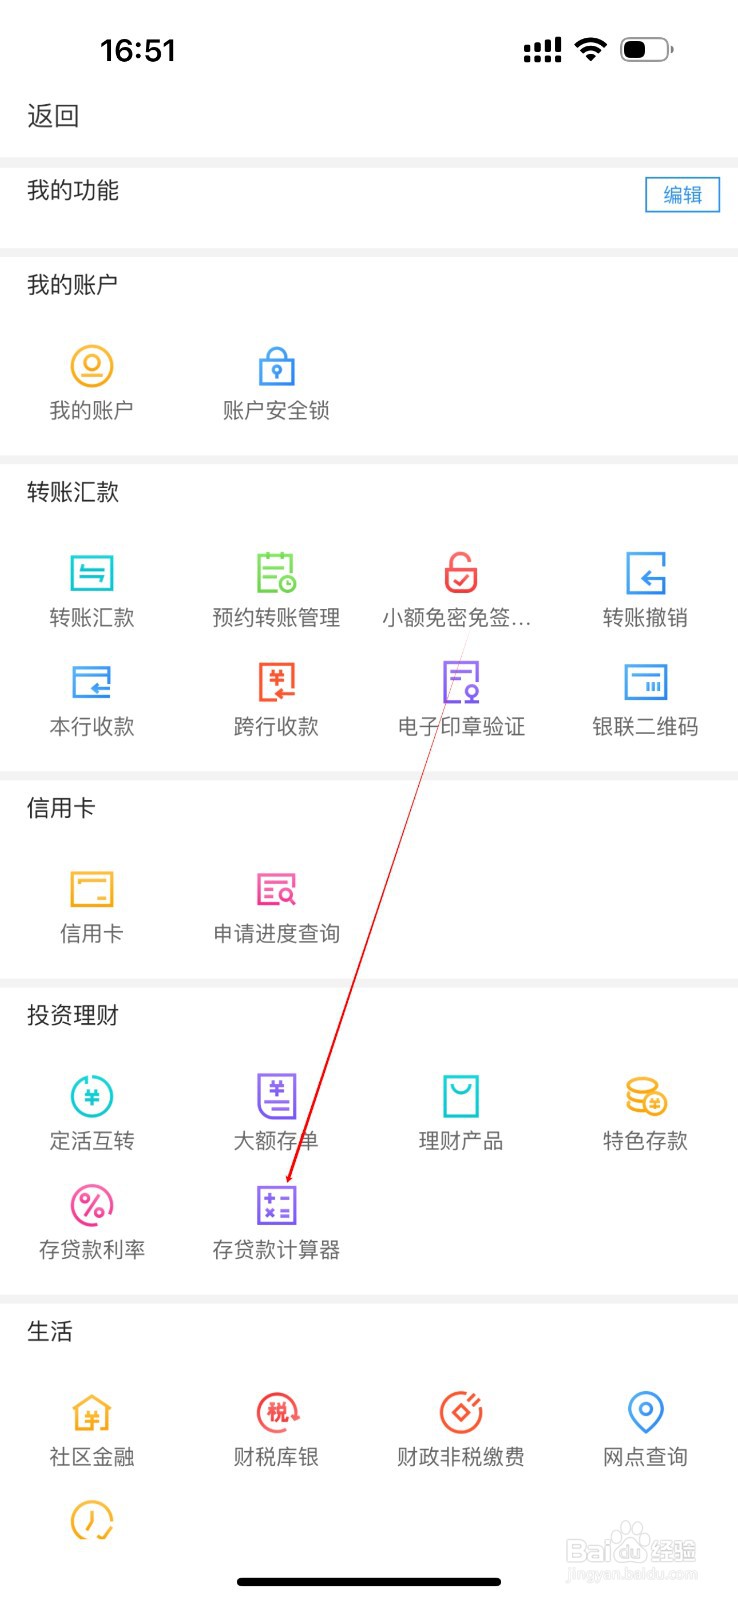This screenshot has width=738, height=1600.
Task: Open the 电子印章验证 stamp icon
Action: [x=461, y=682]
